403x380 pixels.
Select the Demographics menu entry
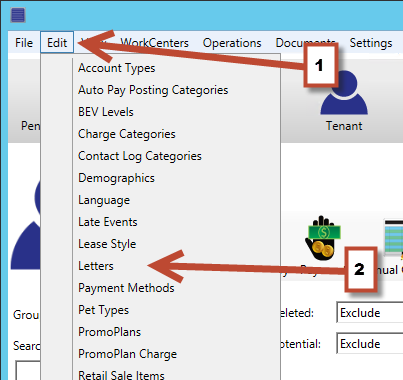tap(116, 178)
